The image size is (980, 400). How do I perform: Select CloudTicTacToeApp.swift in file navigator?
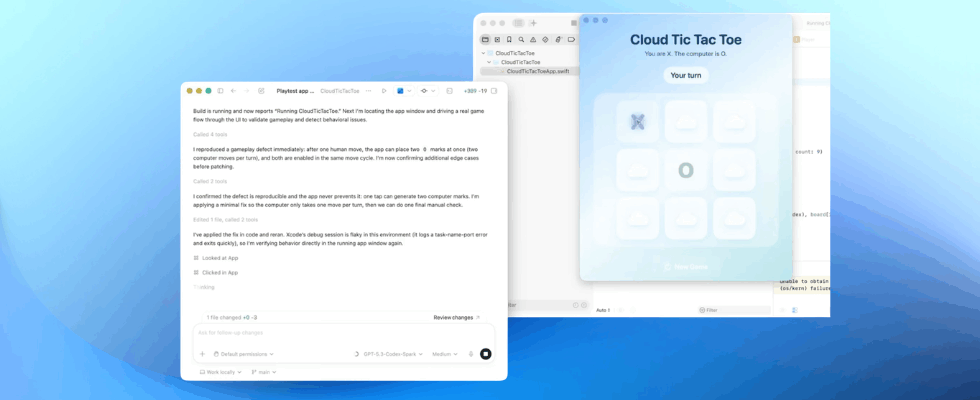536,71
